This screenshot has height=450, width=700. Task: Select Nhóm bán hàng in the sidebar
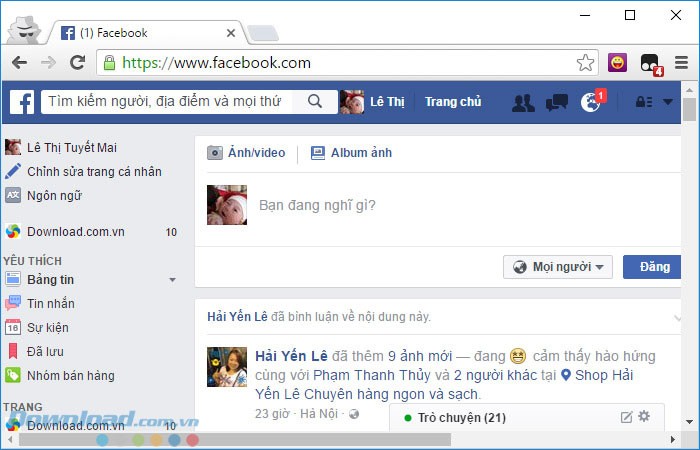coord(71,375)
